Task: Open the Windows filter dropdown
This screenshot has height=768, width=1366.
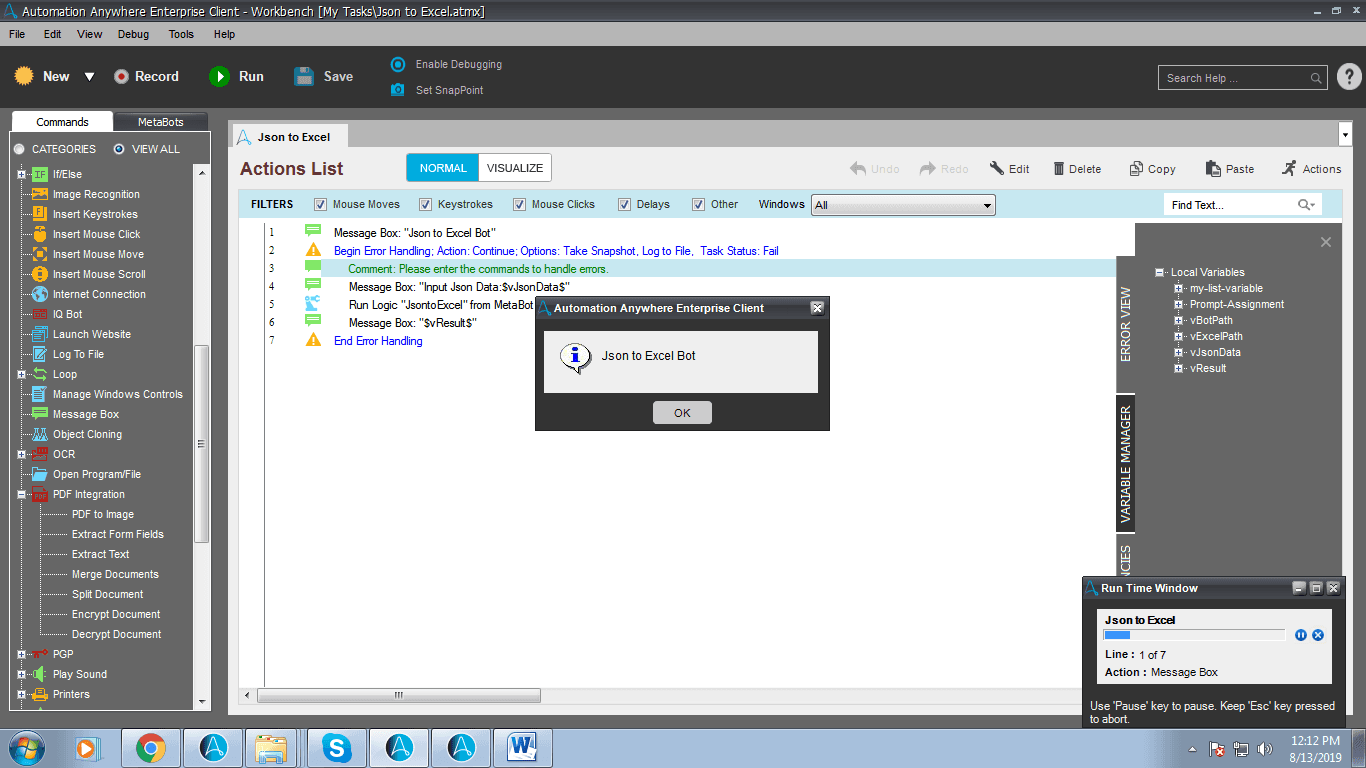Action: 903,205
